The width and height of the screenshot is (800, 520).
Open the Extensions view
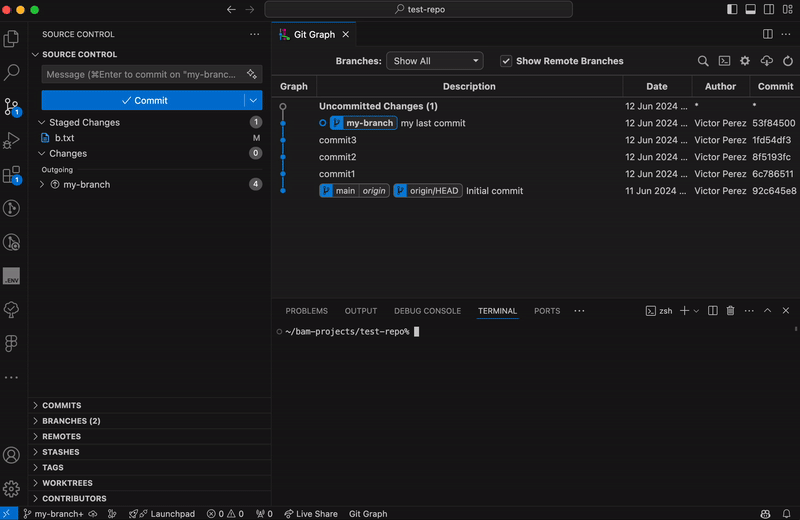point(12,175)
